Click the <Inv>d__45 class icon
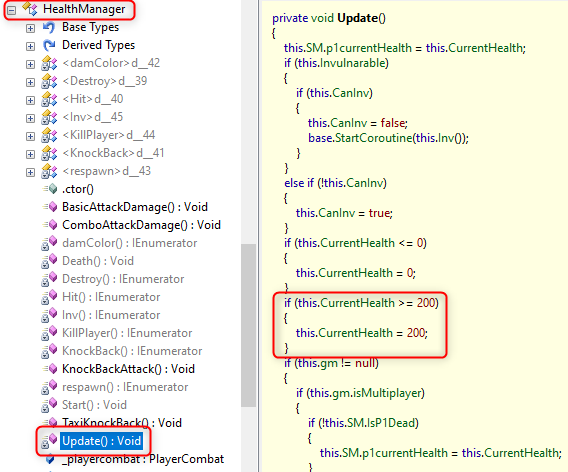 [x=49, y=117]
